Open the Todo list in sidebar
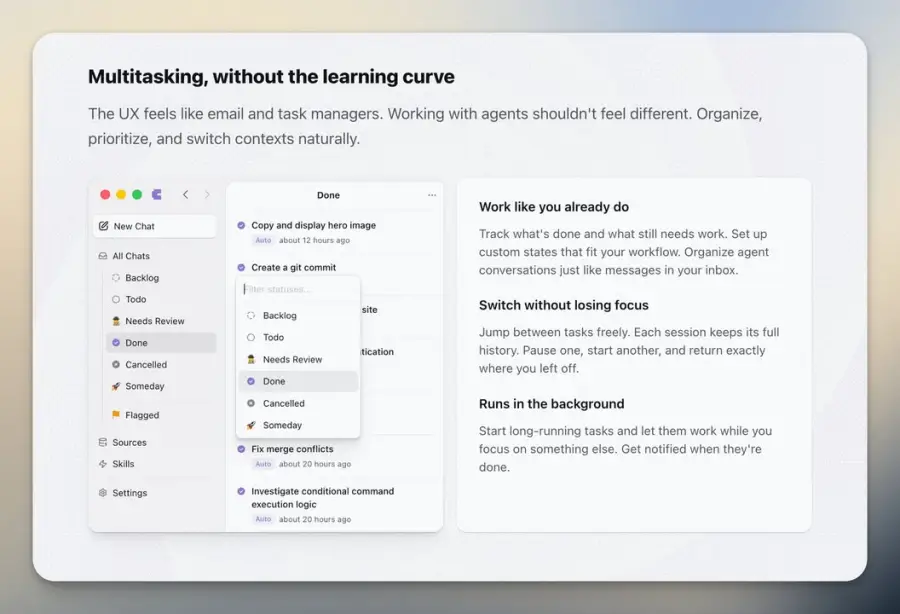The height and width of the screenshot is (614, 900). [x=161, y=300]
